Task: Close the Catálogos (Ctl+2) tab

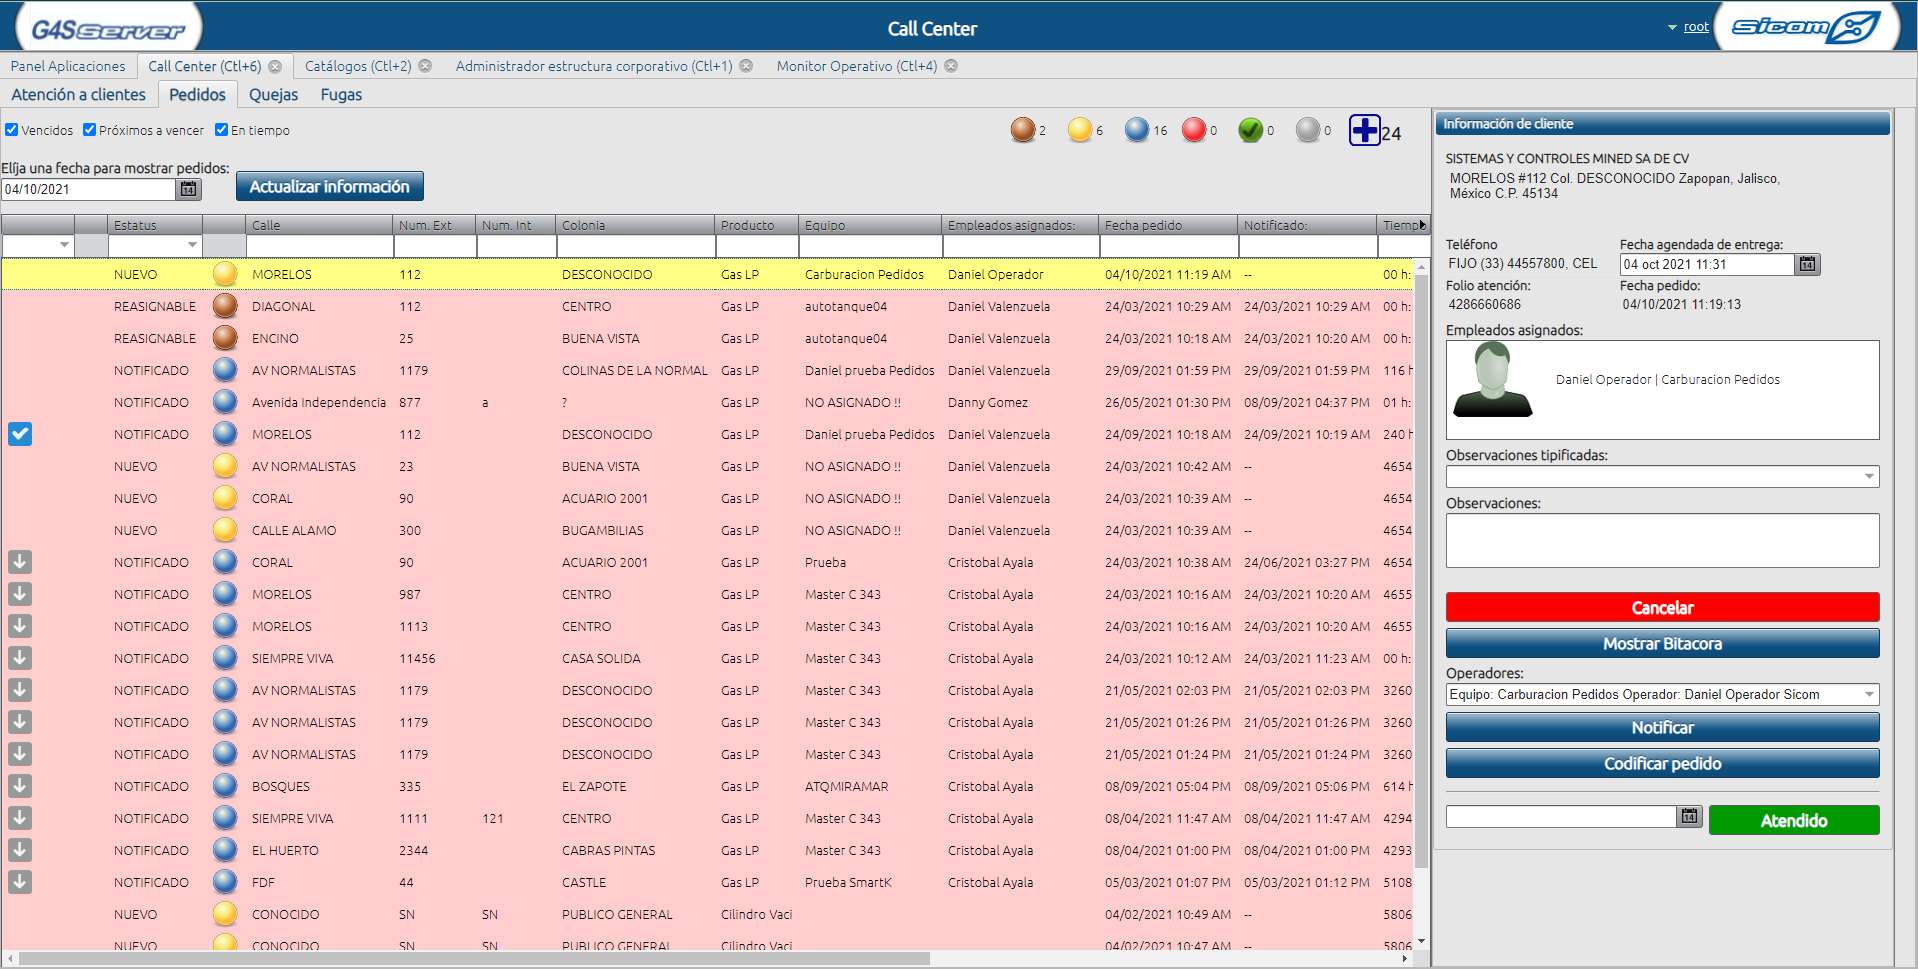Action: (425, 66)
